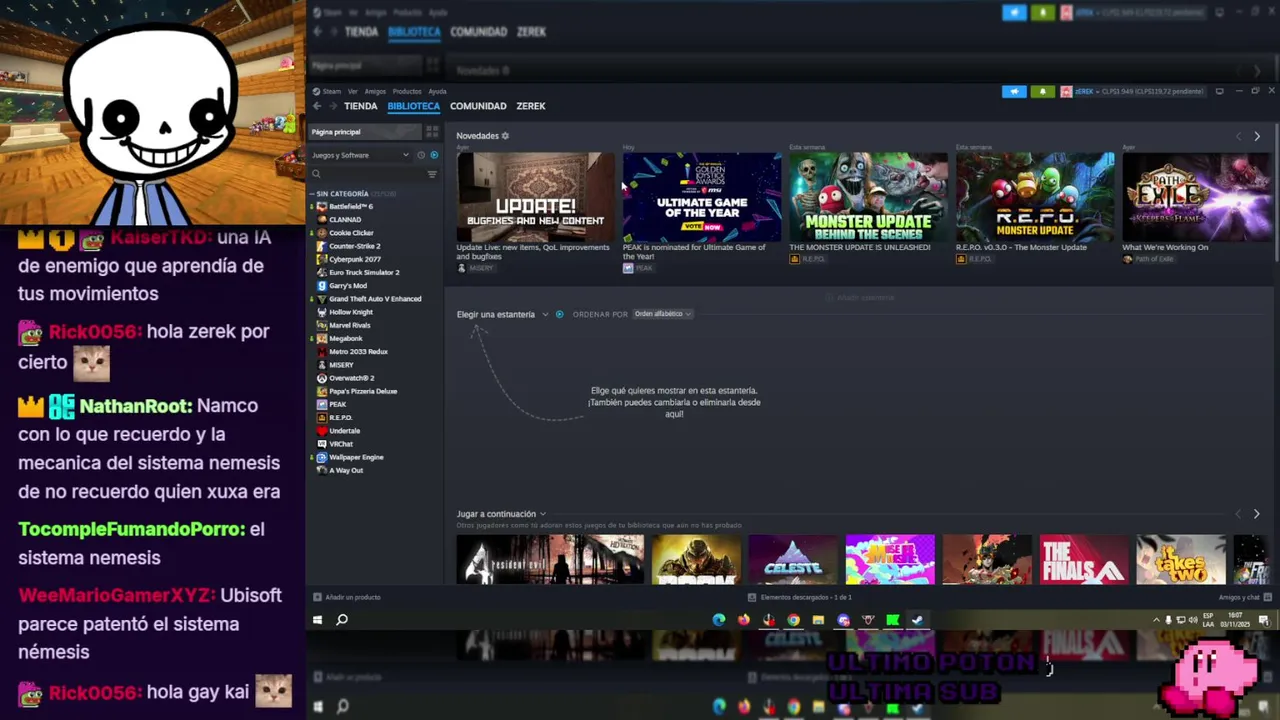1280x720 pixels.
Task: Toggle ready-to-play filter beside Elegir una estantería
Action: tap(559, 314)
